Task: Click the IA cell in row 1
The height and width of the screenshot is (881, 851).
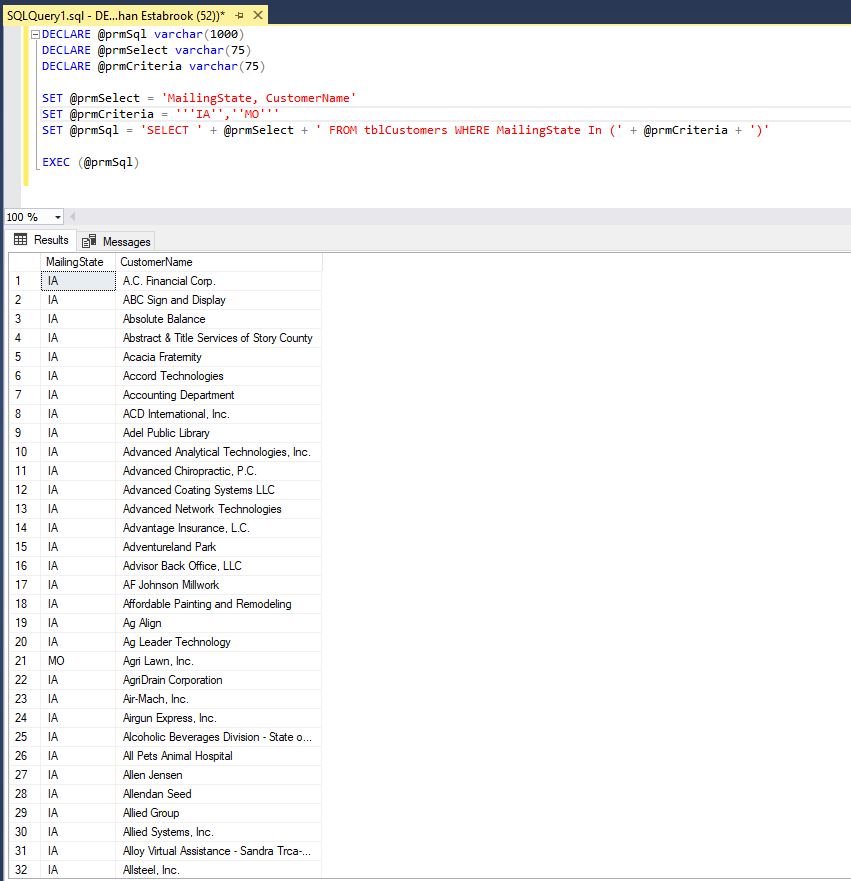Action: (78, 281)
